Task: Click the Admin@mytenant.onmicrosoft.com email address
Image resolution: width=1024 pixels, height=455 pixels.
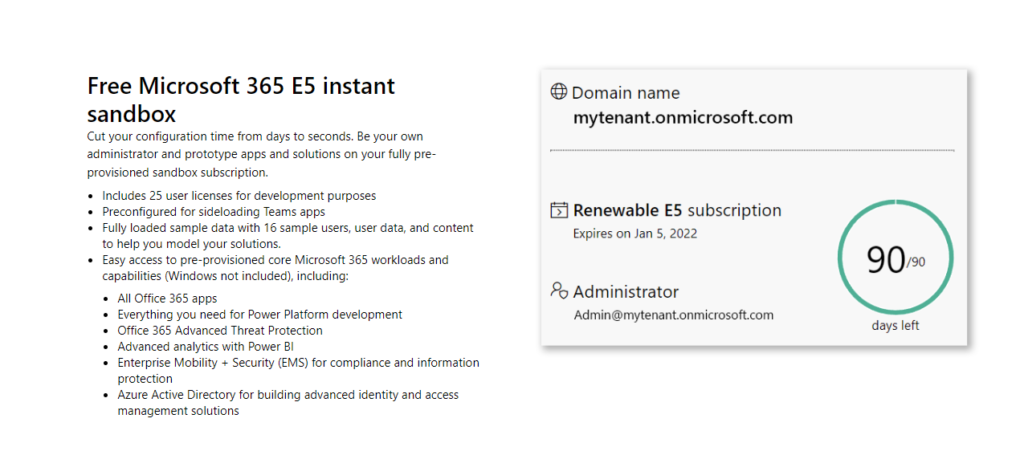Action: coord(673,315)
